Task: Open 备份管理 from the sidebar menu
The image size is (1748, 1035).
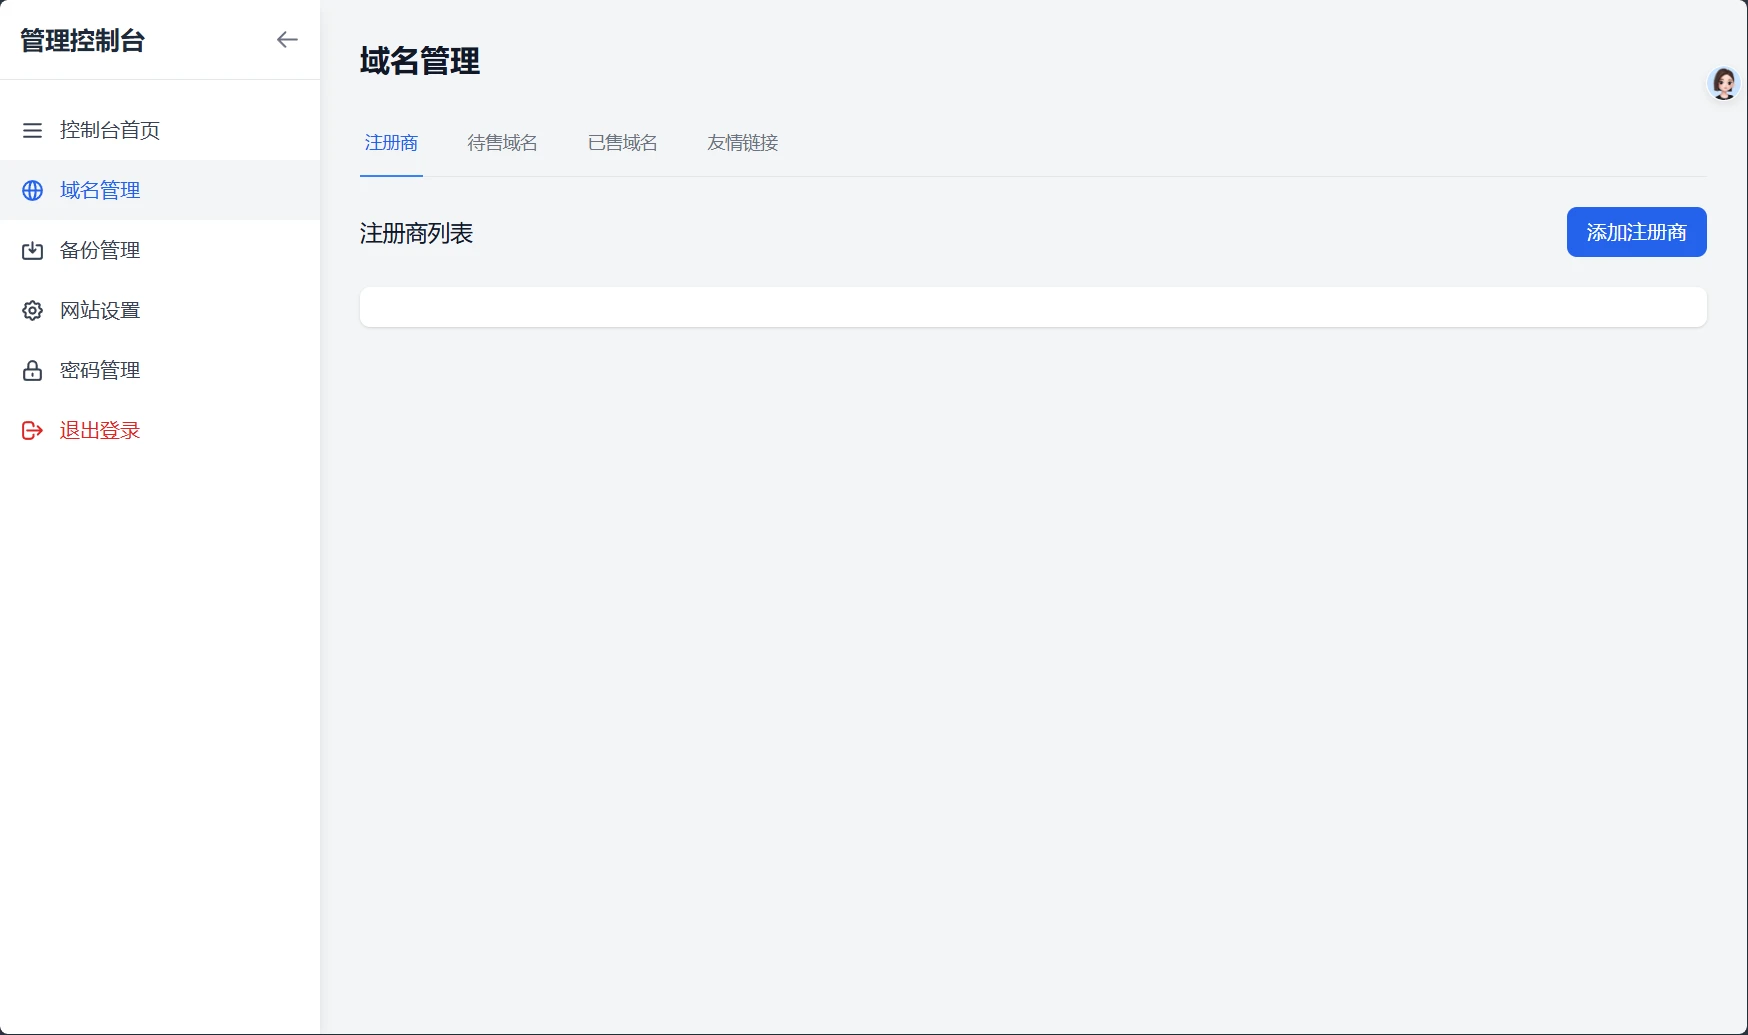Action: click(x=100, y=250)
